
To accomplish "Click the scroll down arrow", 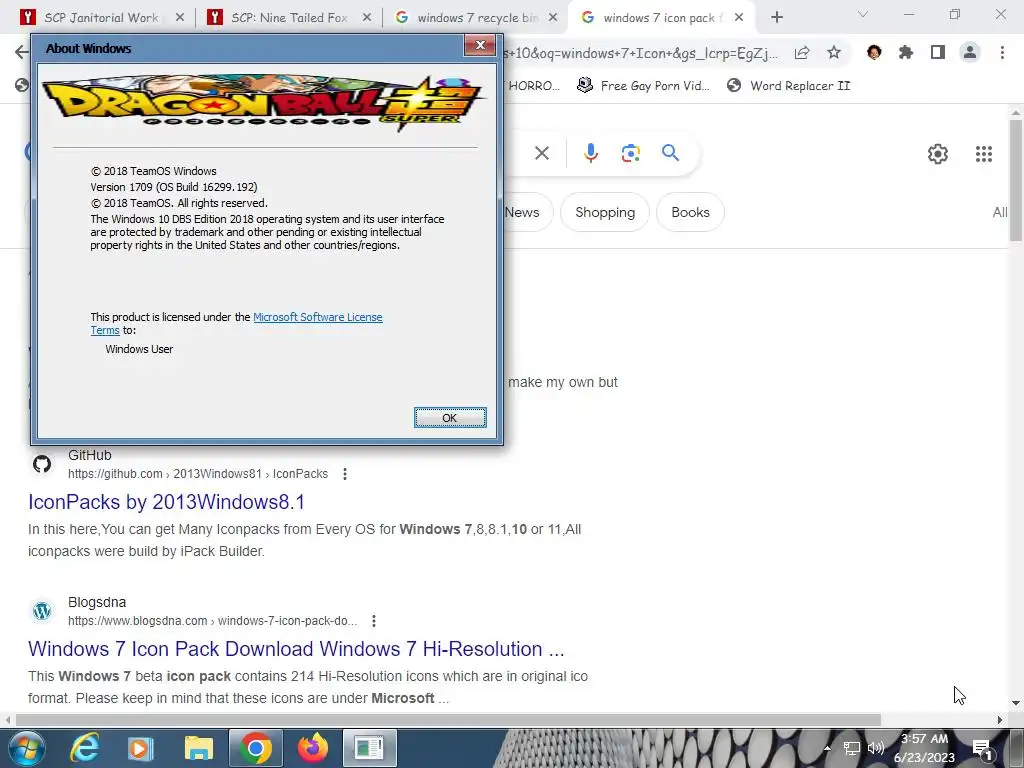I will point(1016,703).
